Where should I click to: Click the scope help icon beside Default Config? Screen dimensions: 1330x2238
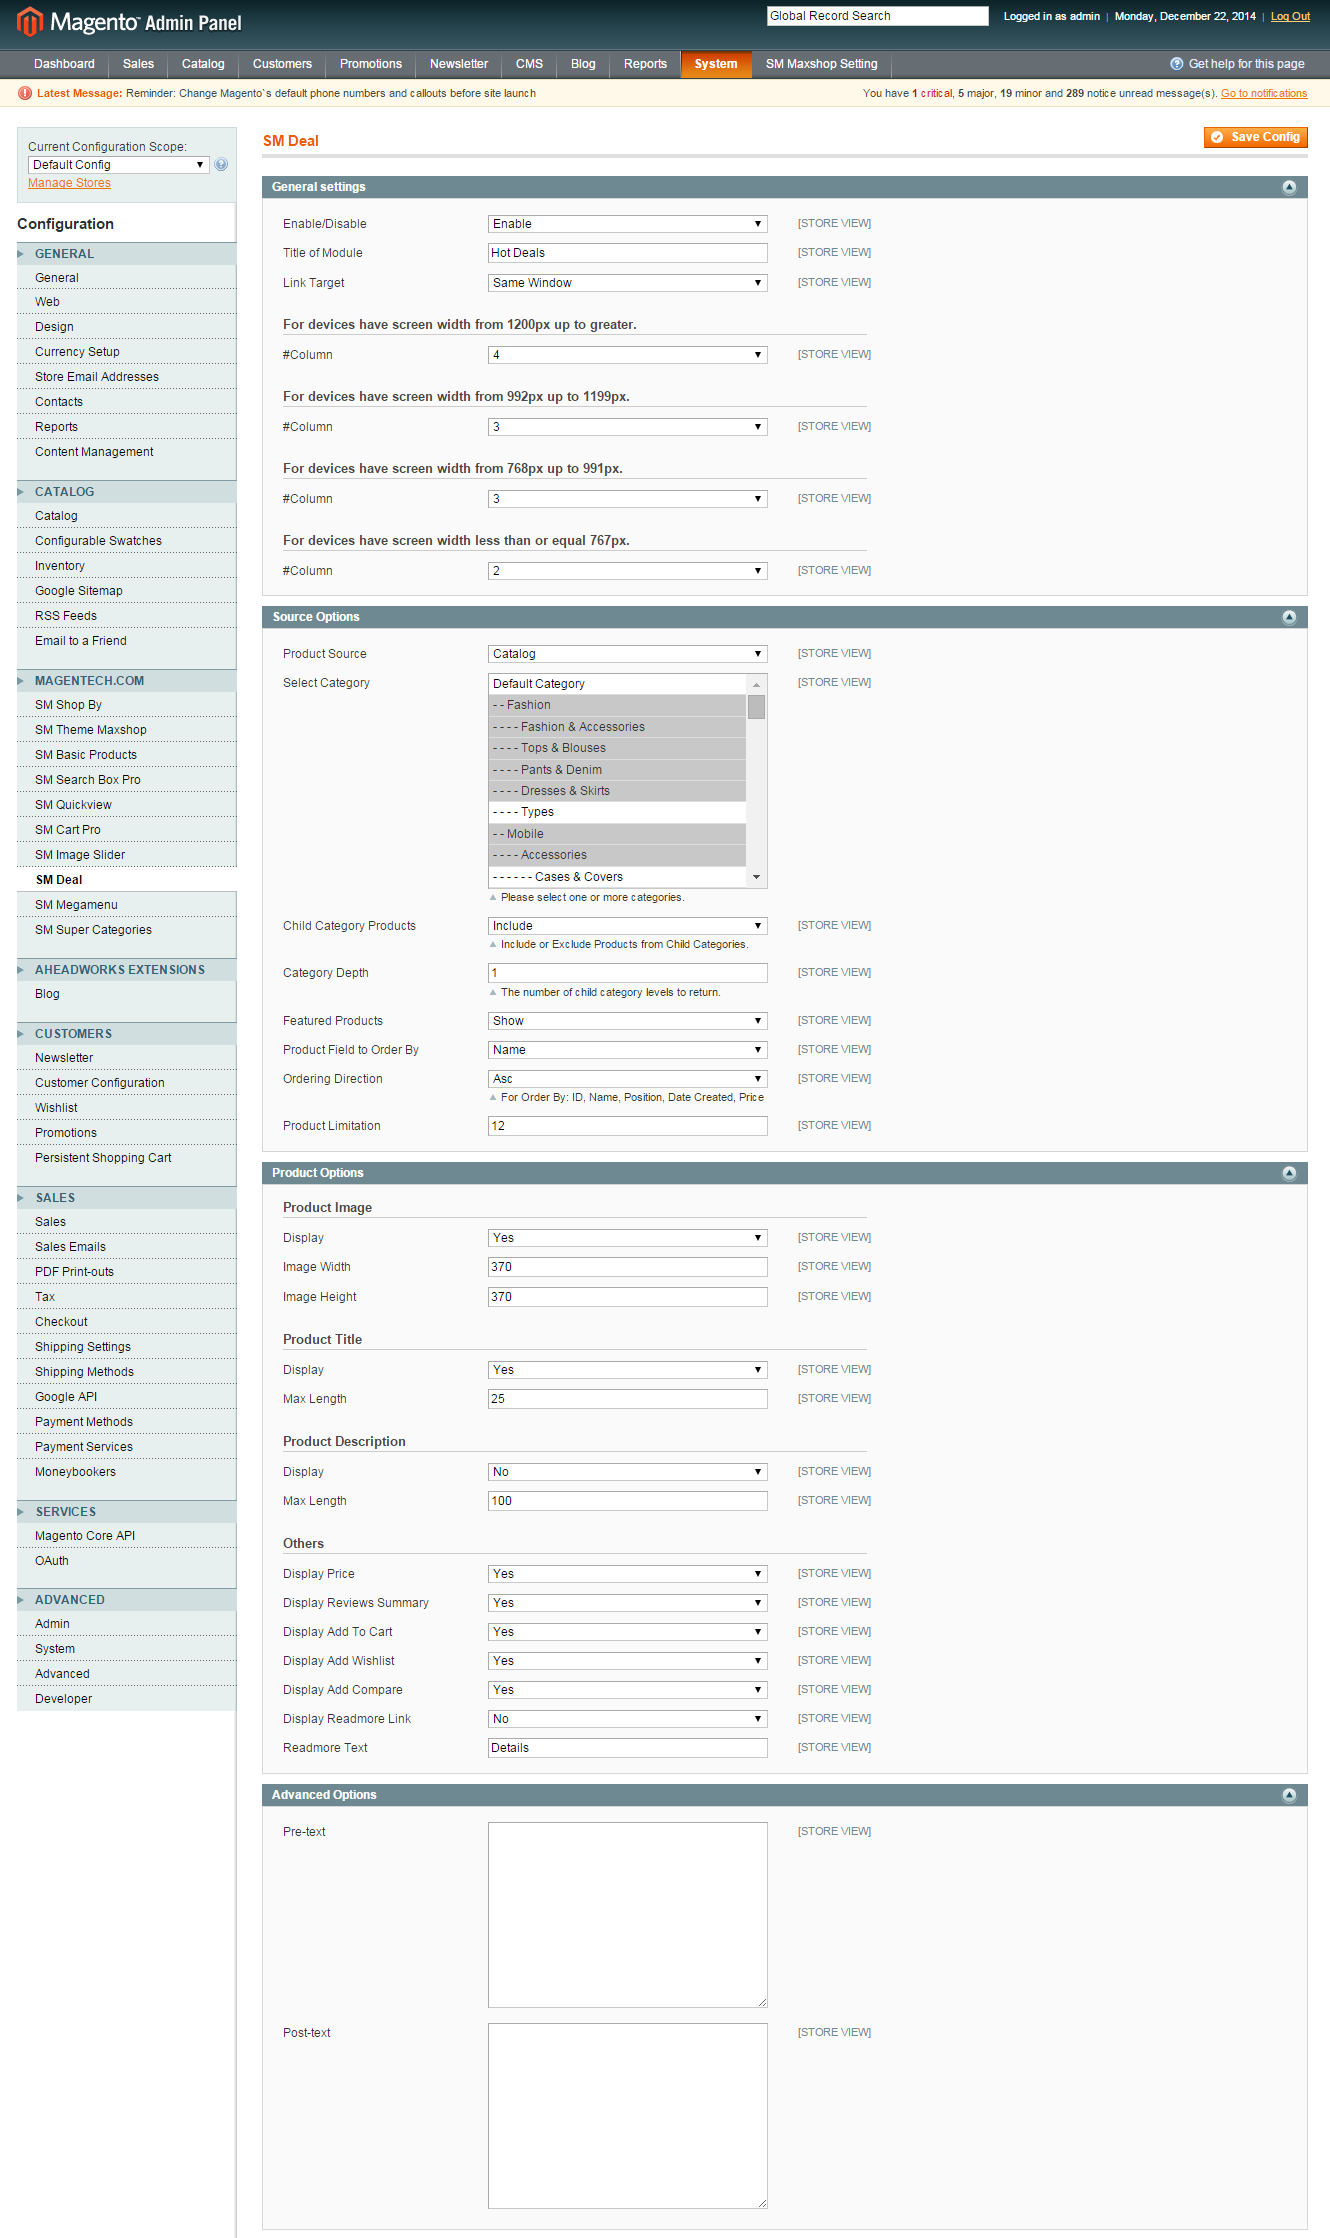click(x=221, y=165)
